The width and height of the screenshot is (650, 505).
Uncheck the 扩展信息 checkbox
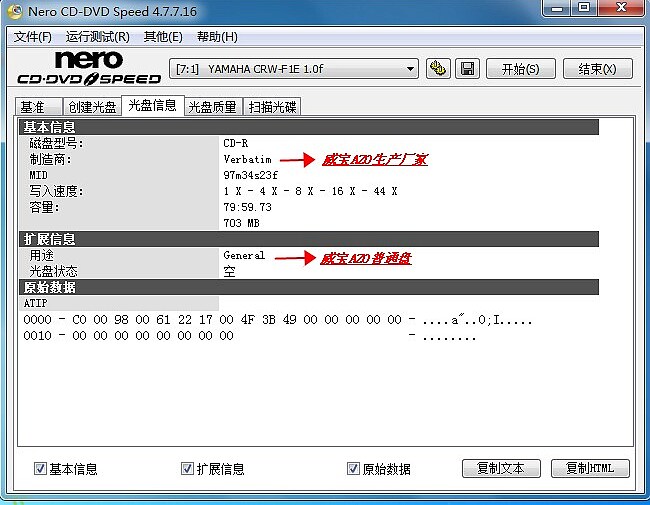tap(187, 469)
